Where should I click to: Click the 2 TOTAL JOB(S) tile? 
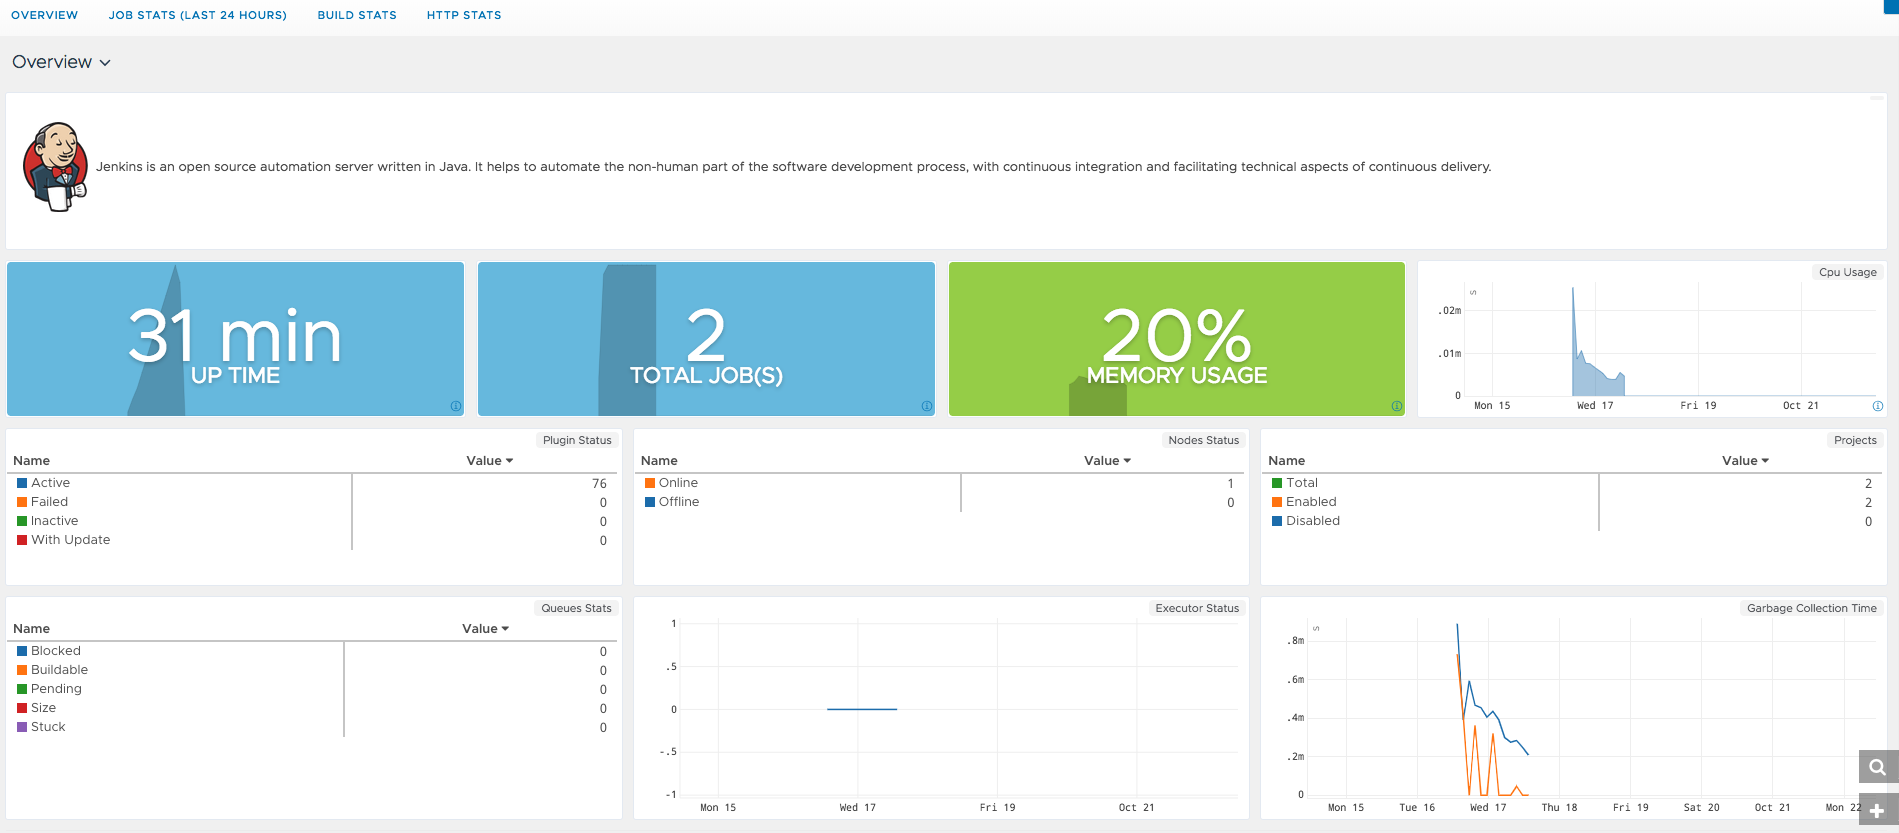coord(706,339)
